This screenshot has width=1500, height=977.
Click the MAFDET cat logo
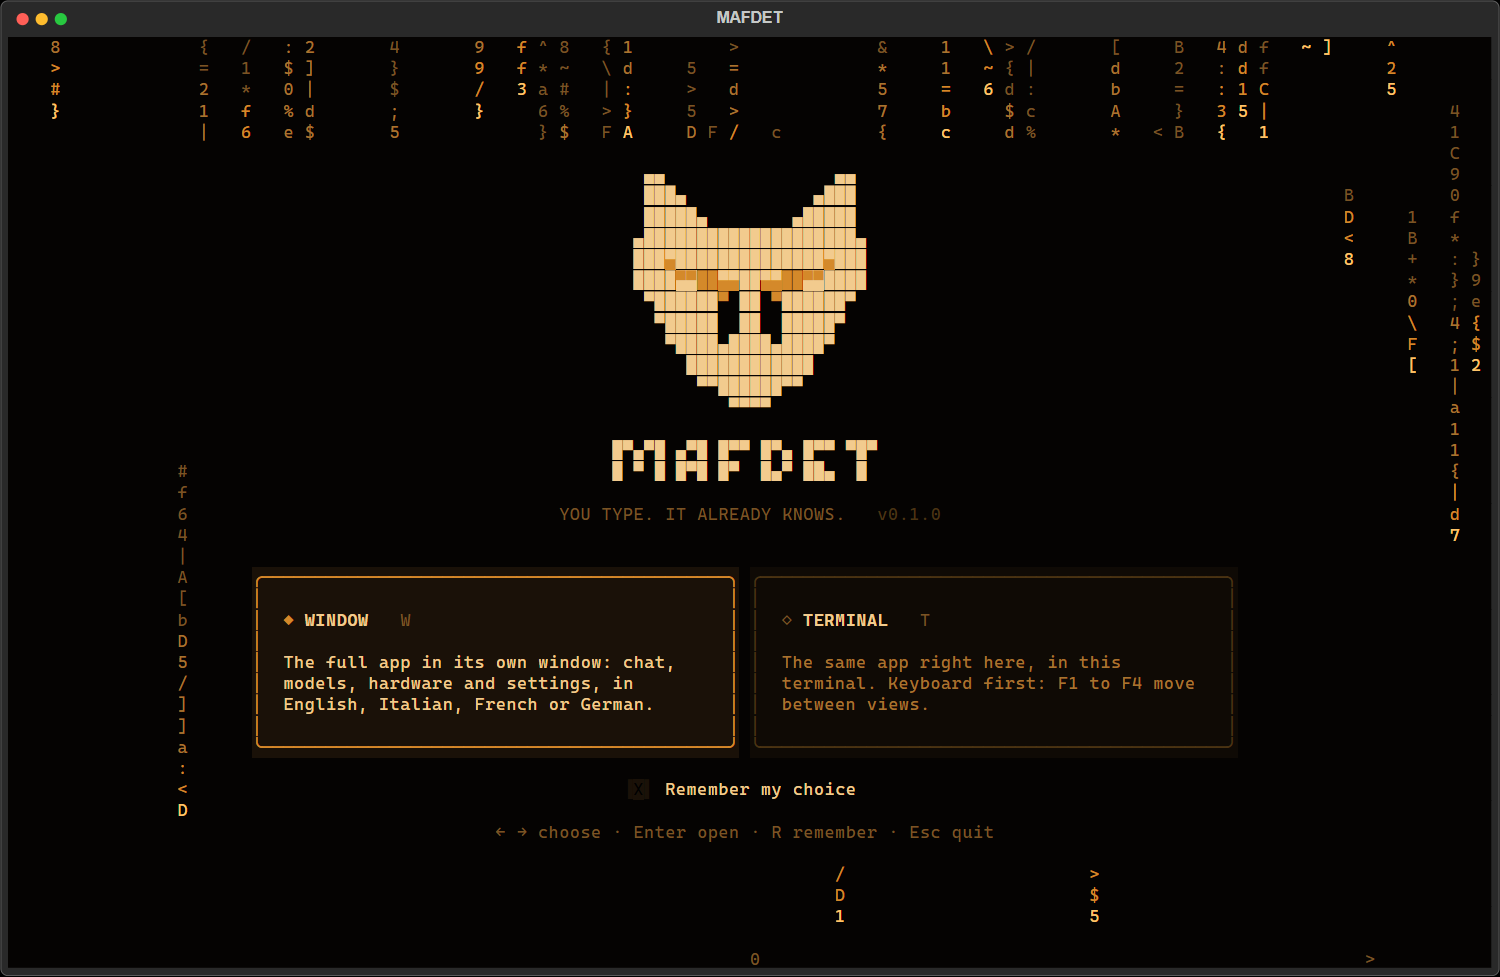pos(750,290)
